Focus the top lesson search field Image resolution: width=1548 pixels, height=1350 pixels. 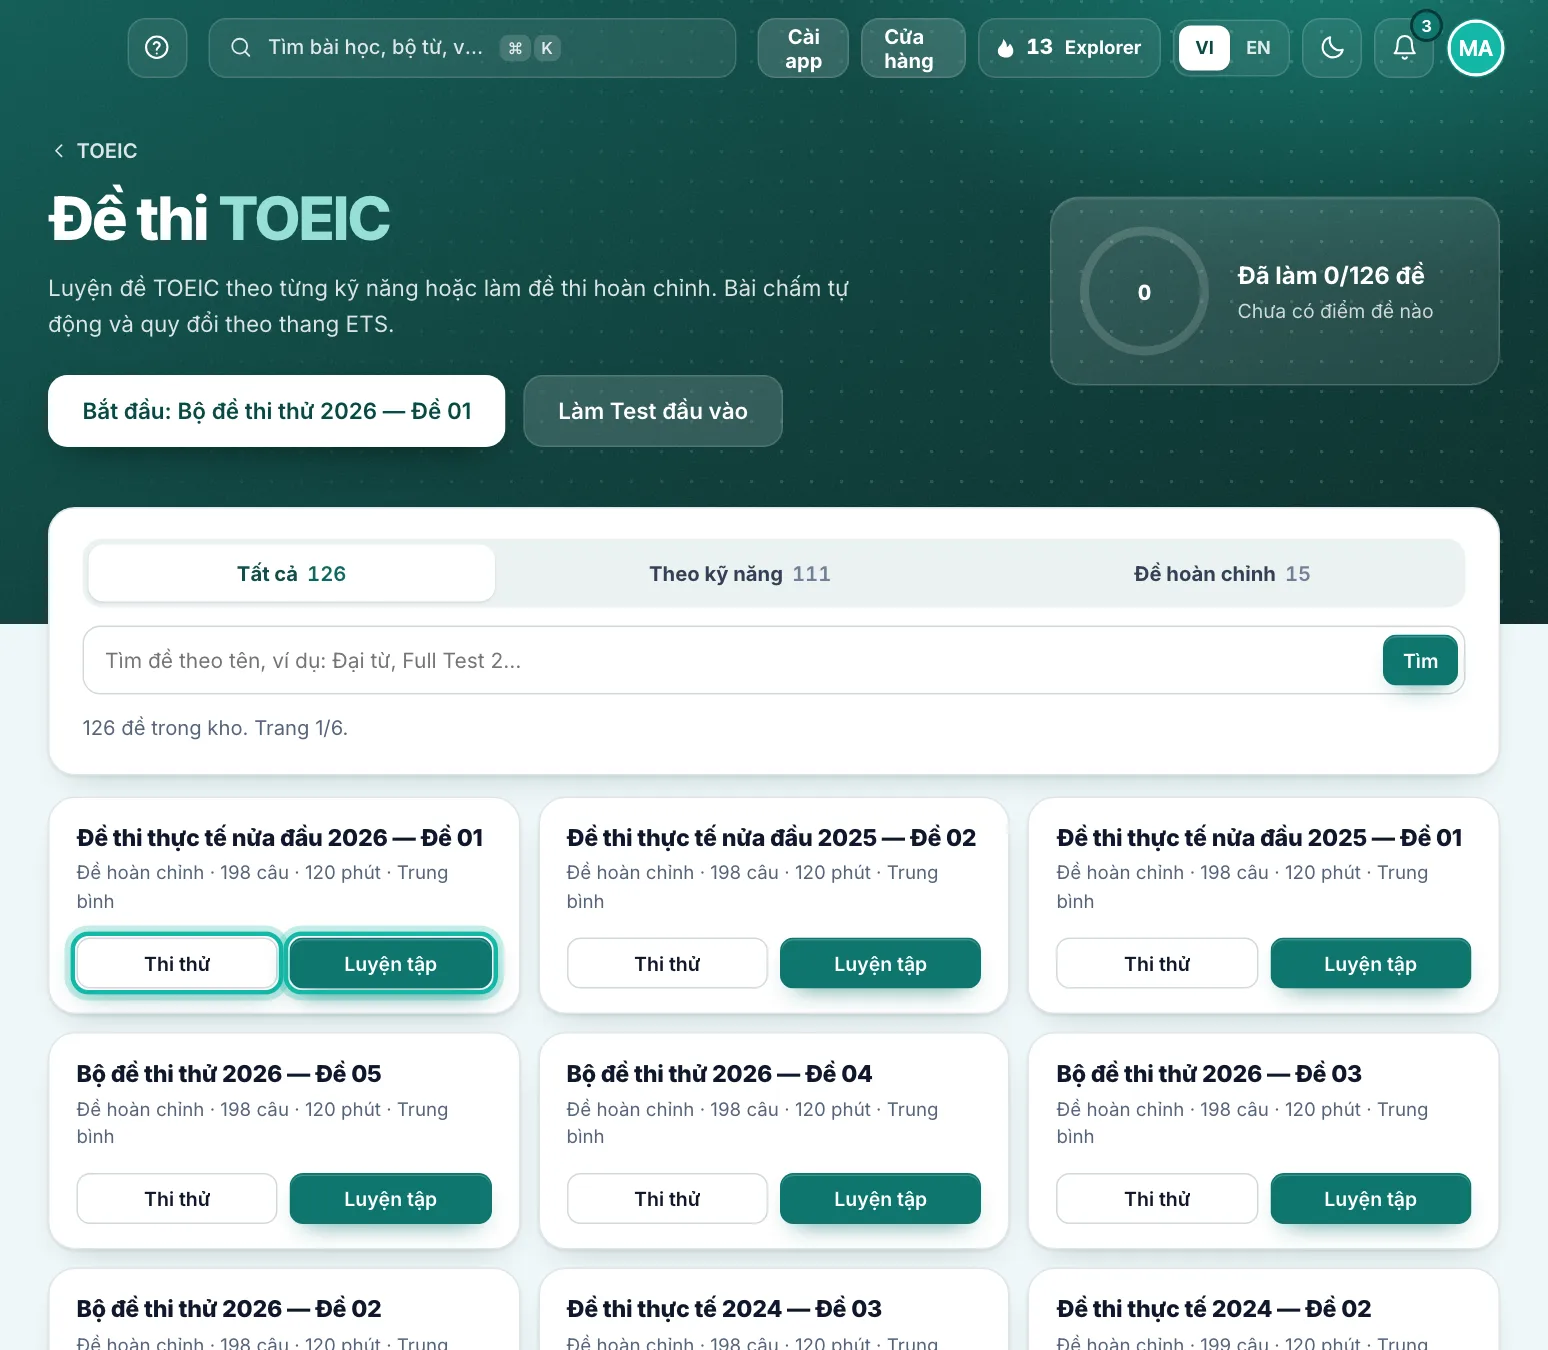[x=472, y=48]
